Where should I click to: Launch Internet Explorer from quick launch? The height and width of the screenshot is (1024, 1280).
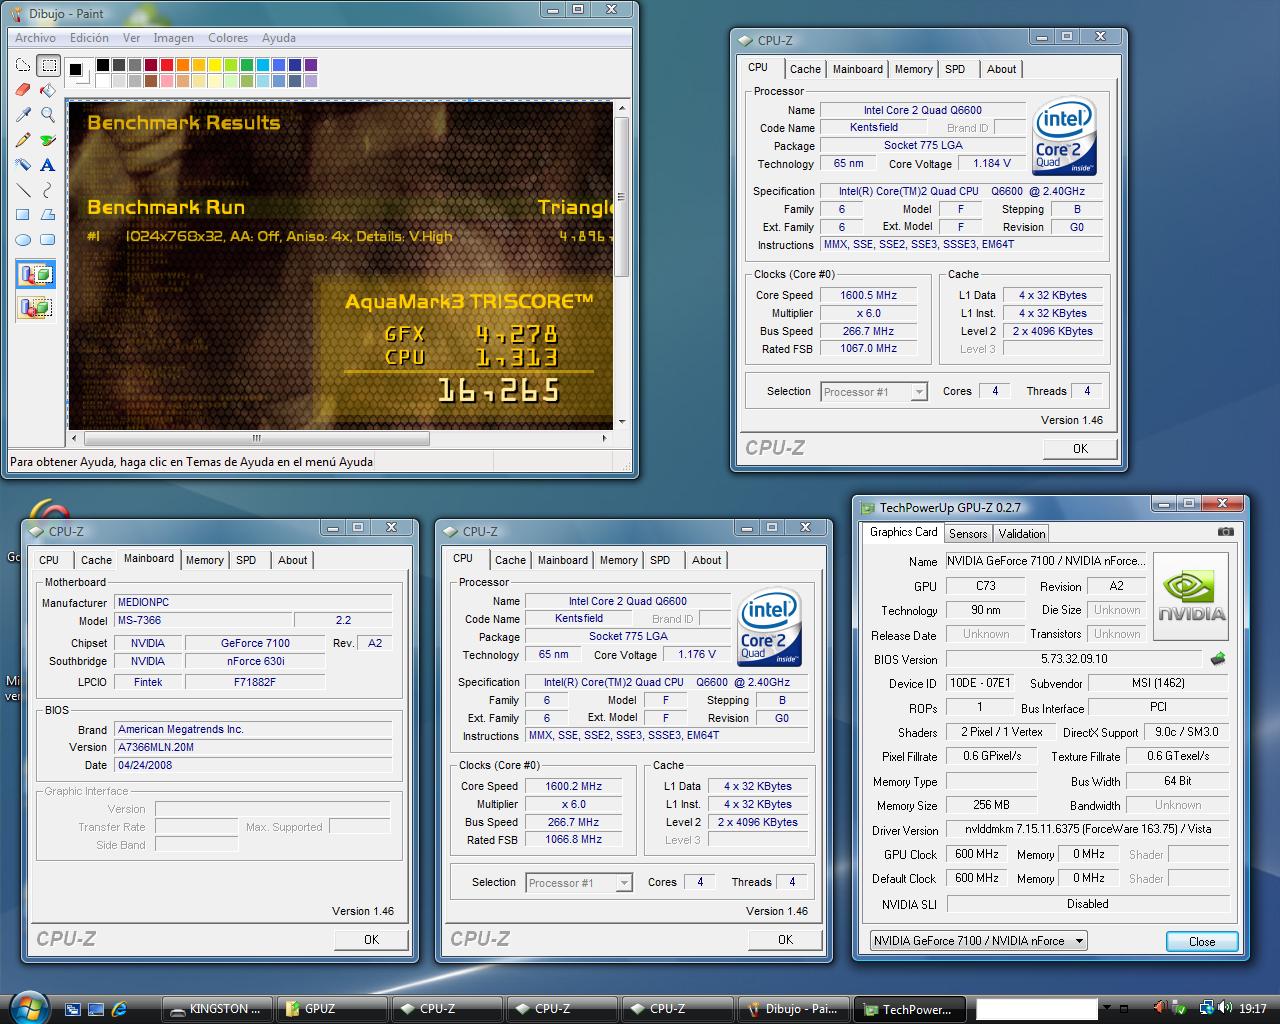pos(119,1009)
